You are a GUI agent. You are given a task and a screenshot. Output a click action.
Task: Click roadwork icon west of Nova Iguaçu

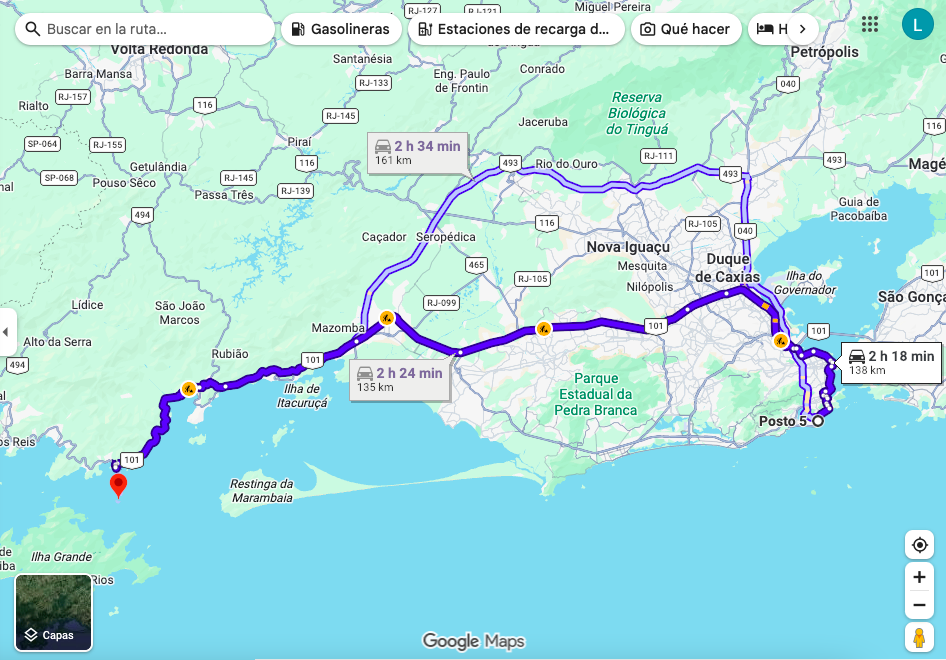[x=544, y=329]
